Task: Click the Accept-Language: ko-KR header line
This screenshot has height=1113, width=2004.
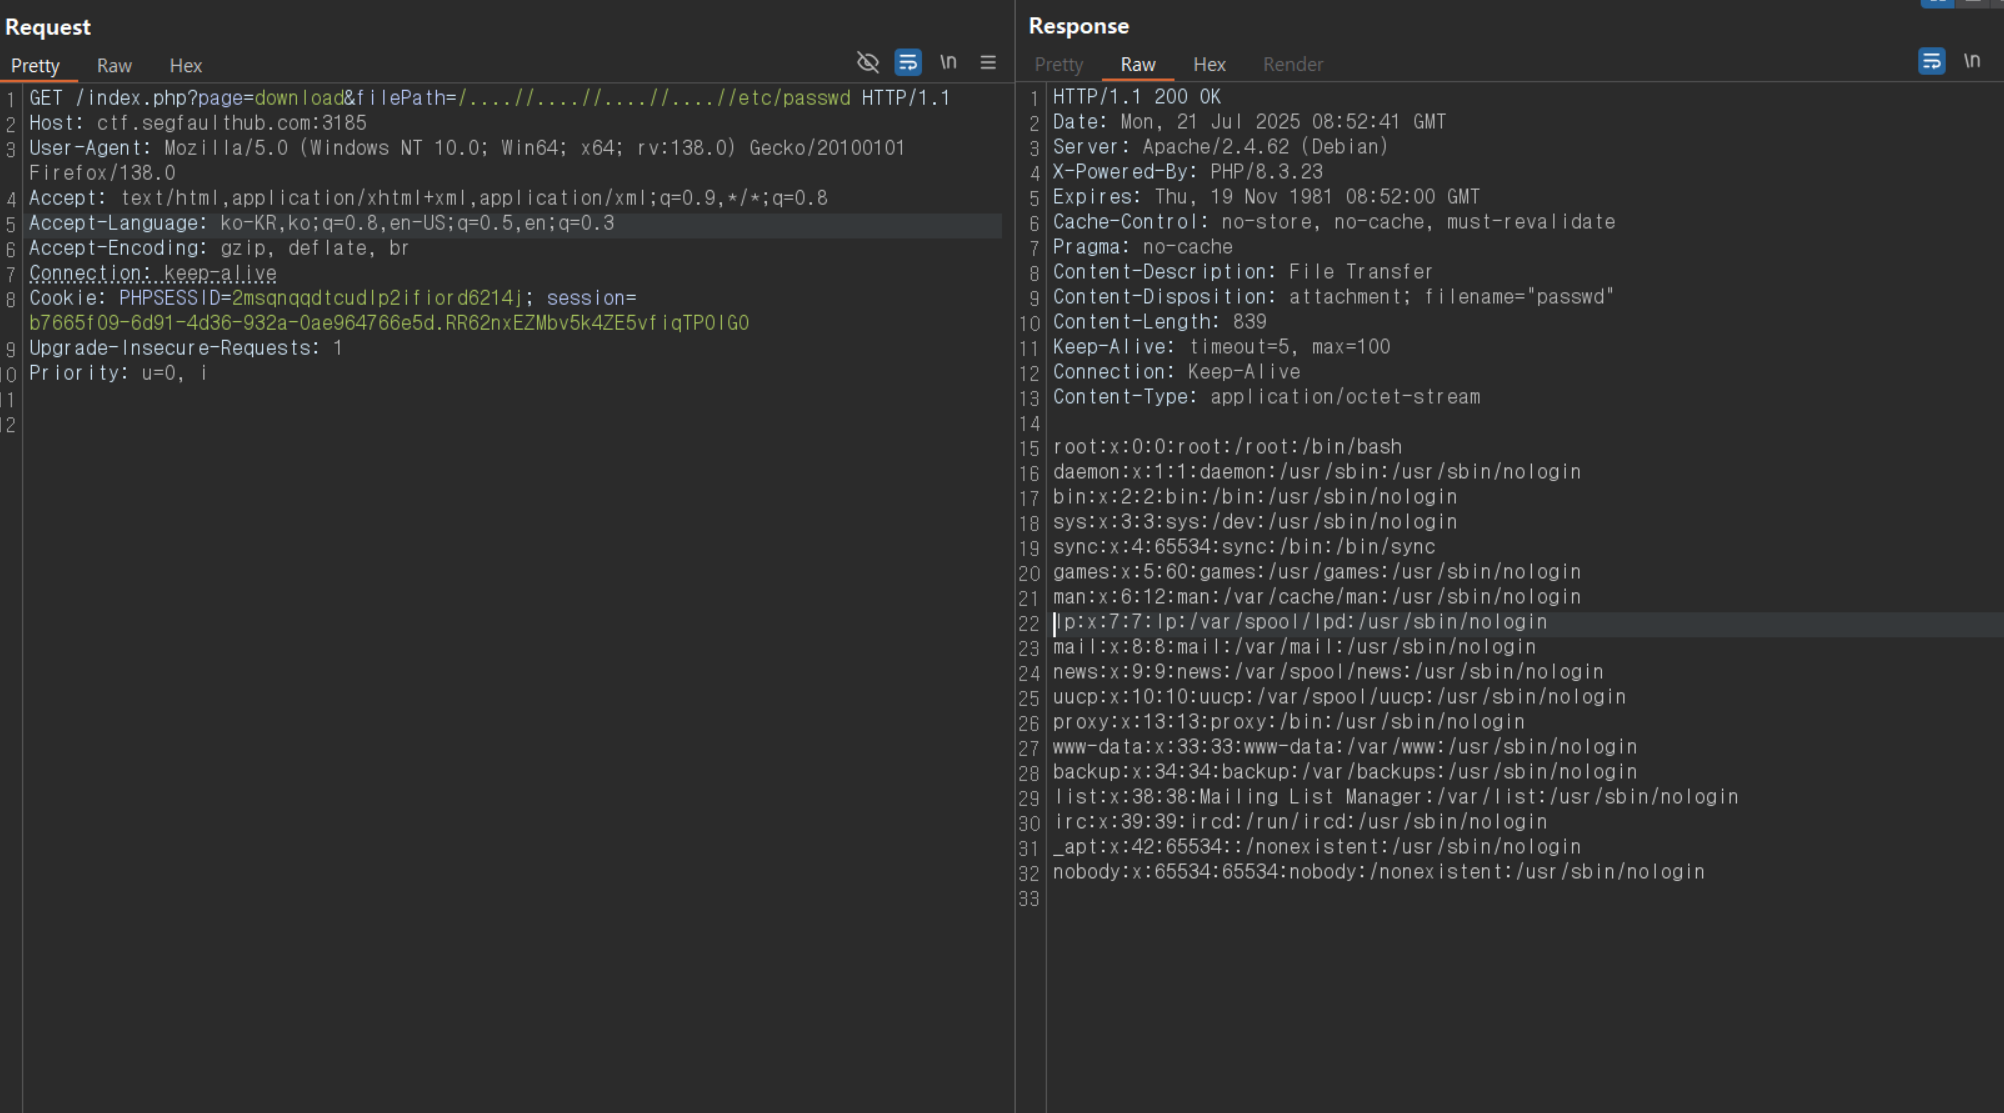Action: (322, 223)
